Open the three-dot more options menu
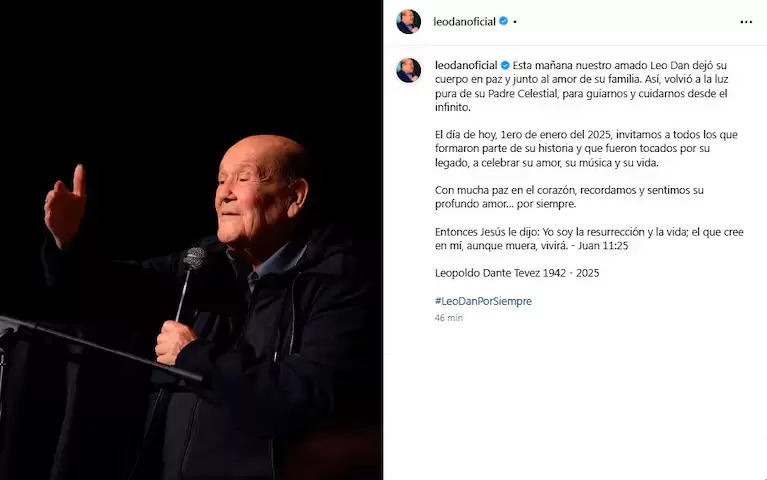 pyautogui.click(x=746, y=22)
